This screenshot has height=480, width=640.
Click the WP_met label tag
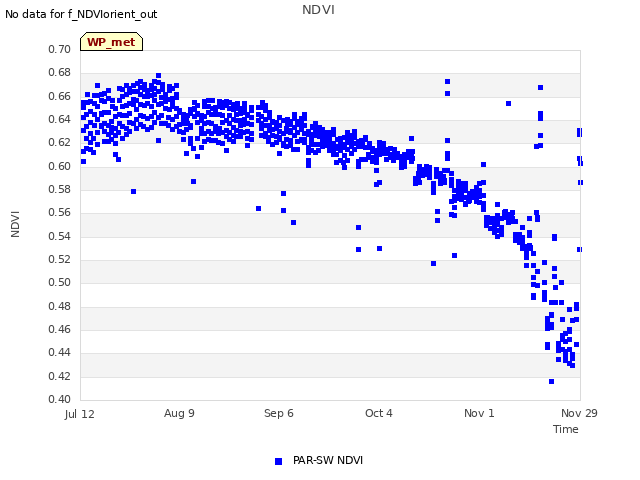point(111,42)
